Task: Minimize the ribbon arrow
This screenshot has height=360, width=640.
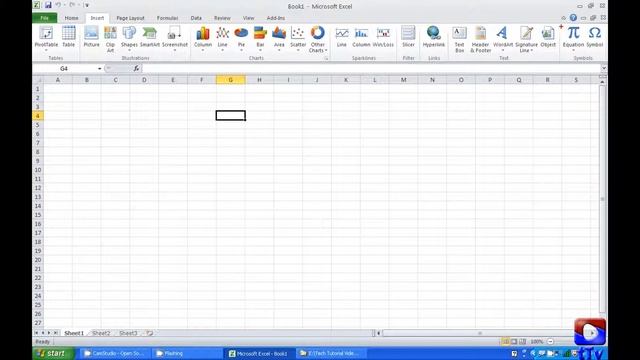Action: pos(564,18)
